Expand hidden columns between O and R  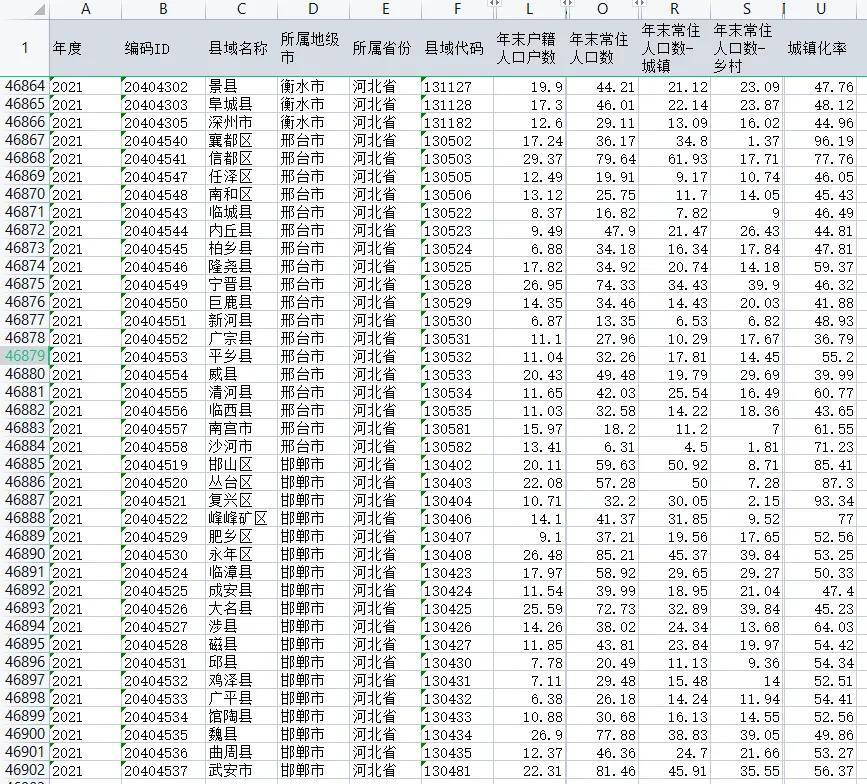point(639,3)
